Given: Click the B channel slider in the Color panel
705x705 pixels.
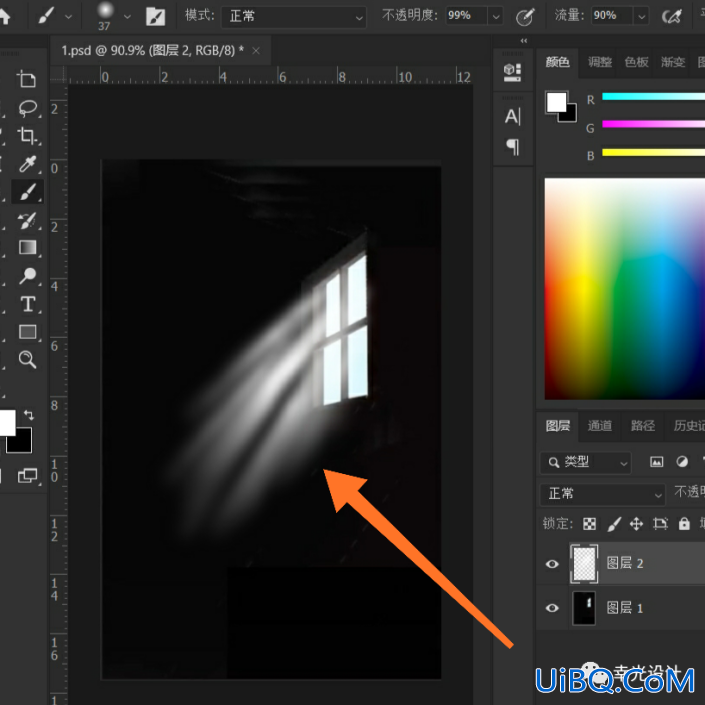Looking at the screenshot, I should (x=653, y=152).
